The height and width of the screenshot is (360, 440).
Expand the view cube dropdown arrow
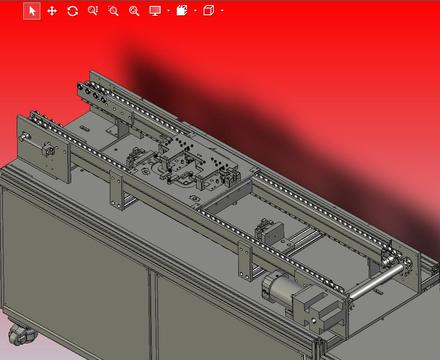222,11
